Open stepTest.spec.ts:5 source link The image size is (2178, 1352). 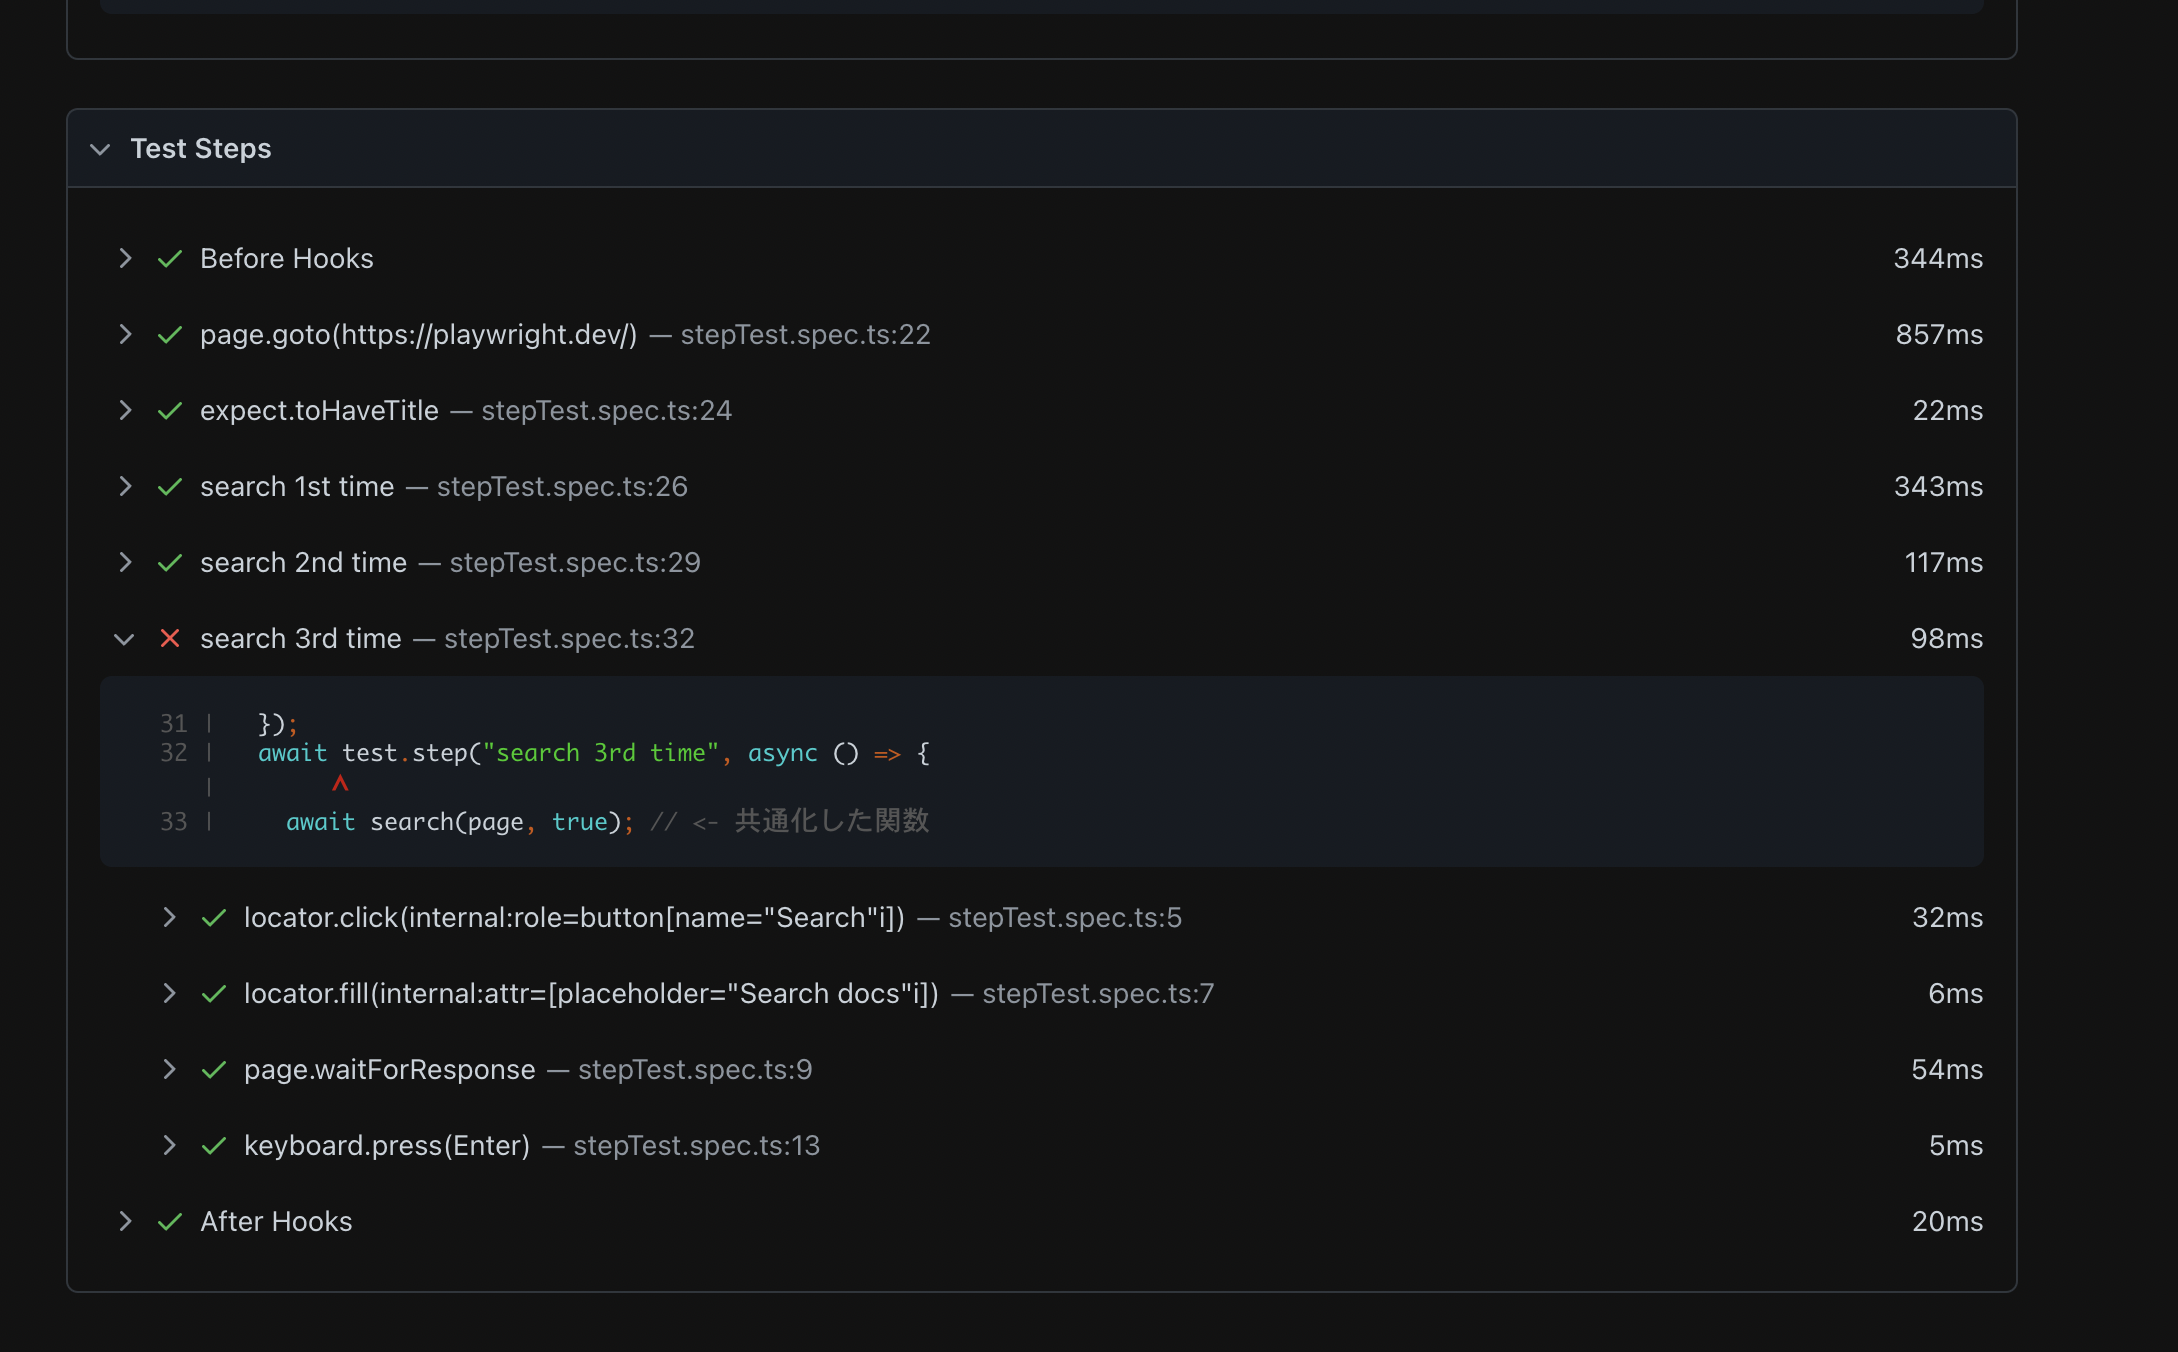coord(1066,917)
